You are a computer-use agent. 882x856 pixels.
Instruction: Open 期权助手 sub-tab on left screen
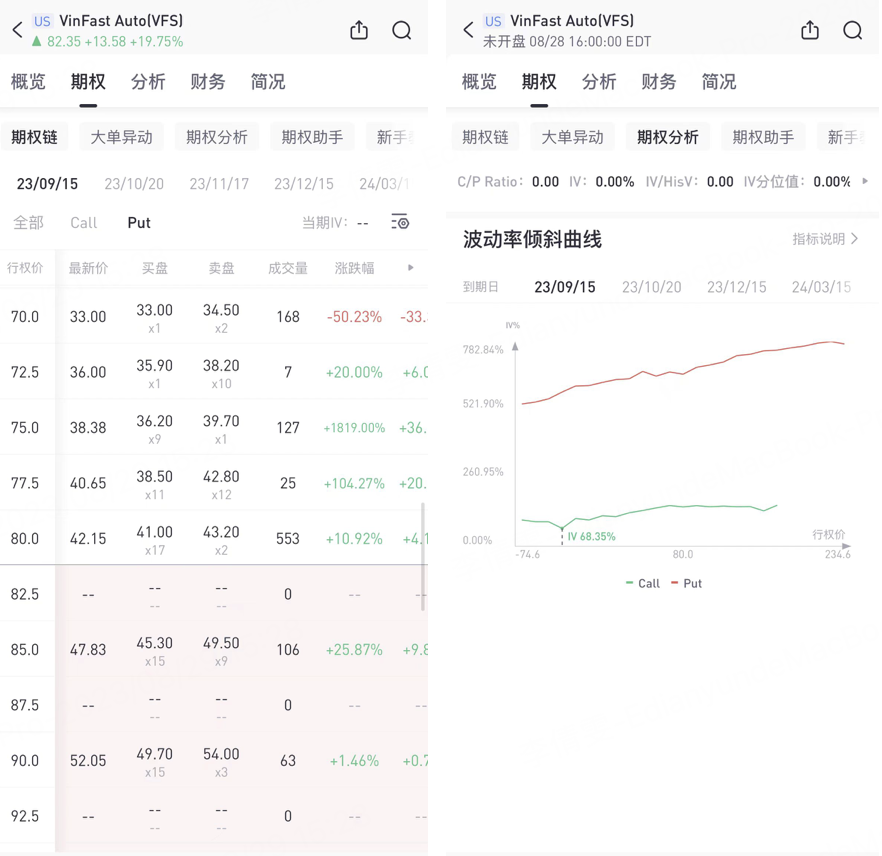click(x=312, y=137)
